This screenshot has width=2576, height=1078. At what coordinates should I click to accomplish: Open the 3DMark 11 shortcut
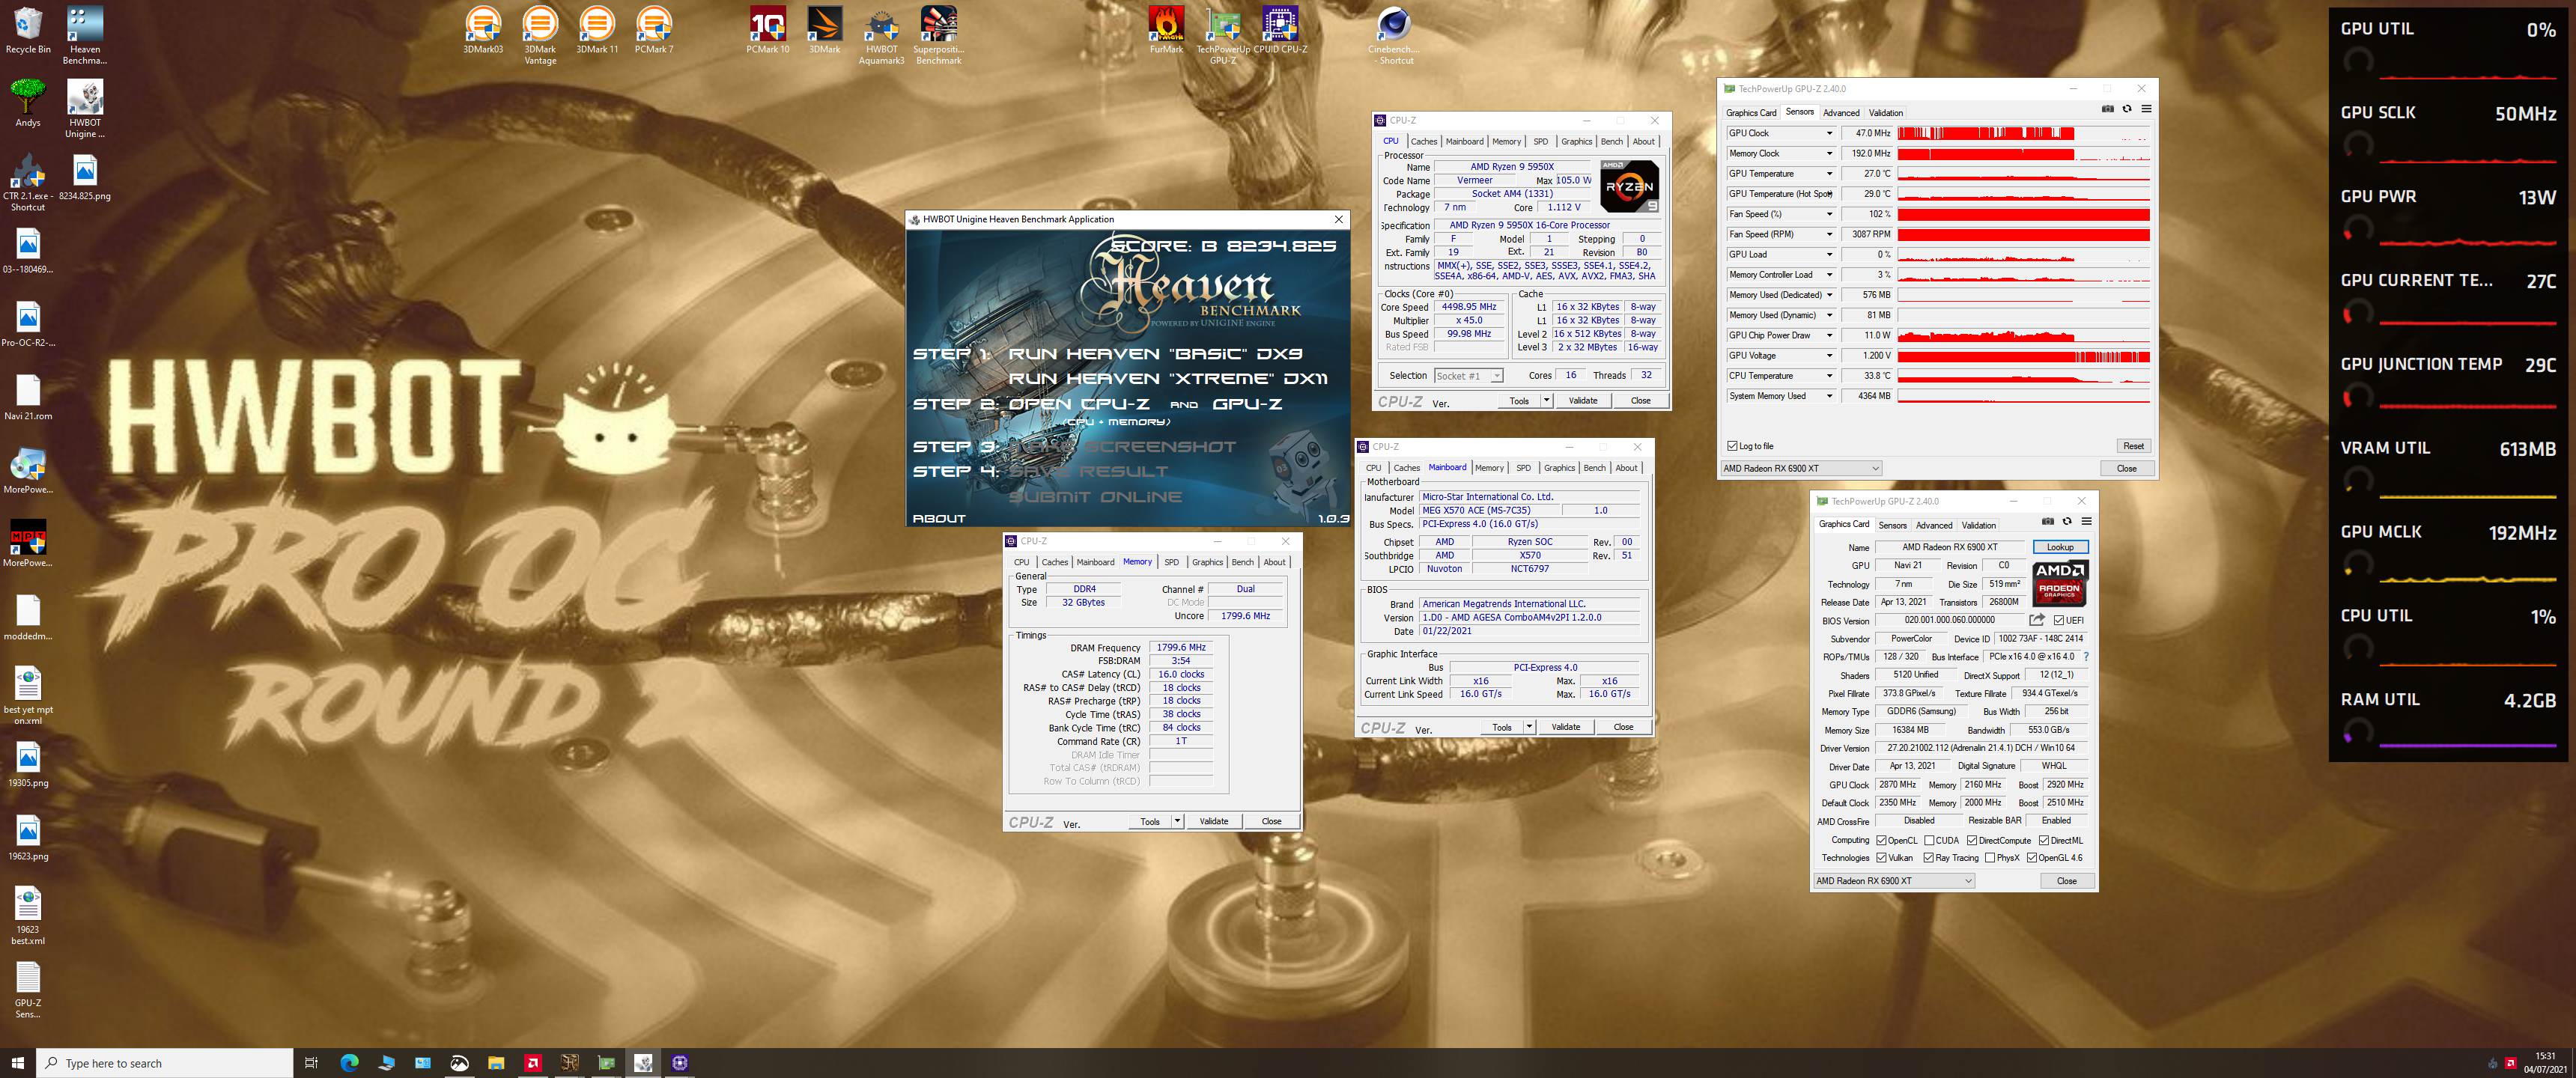click(x=597, y=31)
